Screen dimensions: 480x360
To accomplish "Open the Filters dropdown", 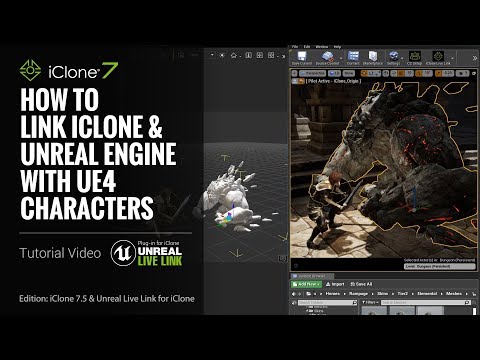I will click(x=370, y=303).
